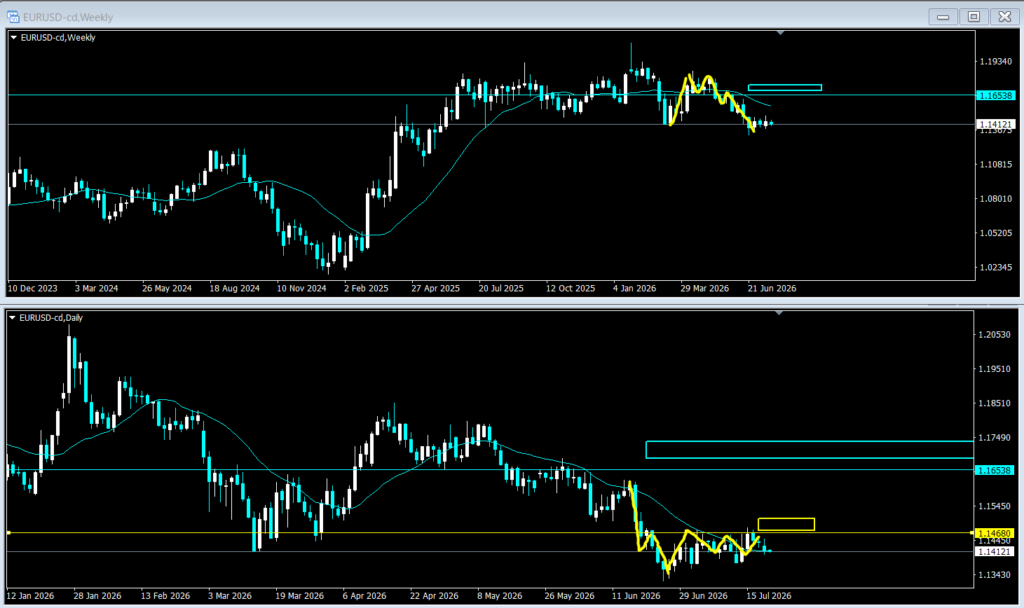The height and width of the screenshot is (608, 1024).
Task: Click 1.20530 on Daily price axis
Action: pos(994,334)
